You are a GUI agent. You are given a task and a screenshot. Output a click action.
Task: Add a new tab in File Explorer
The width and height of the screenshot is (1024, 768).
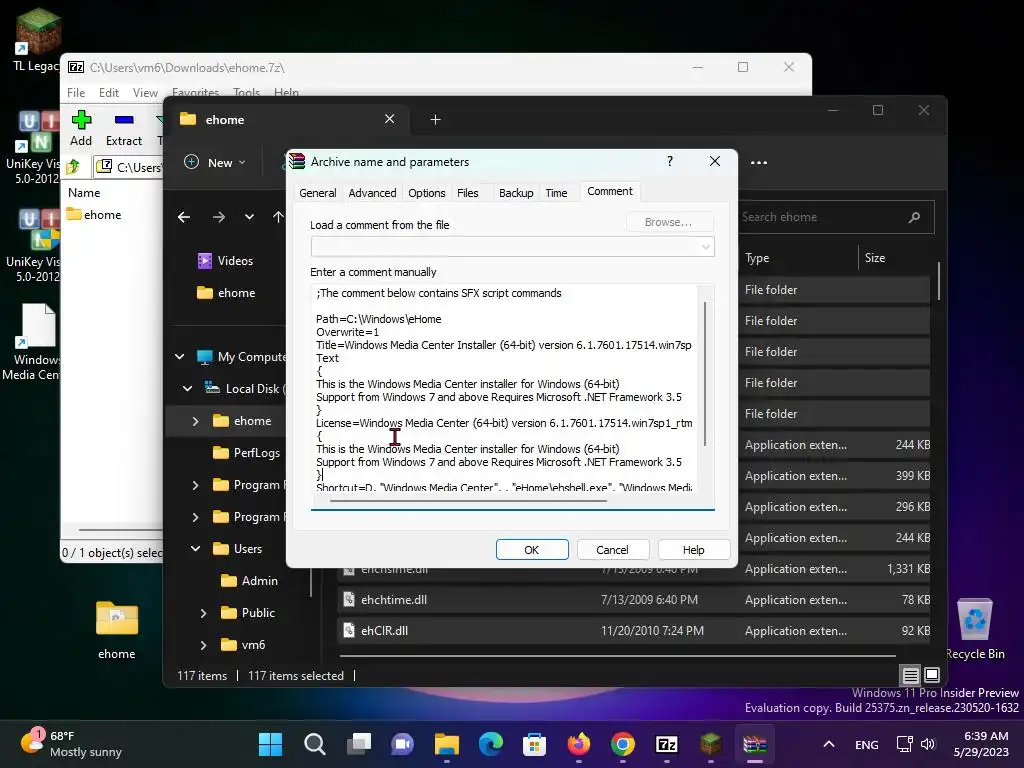pos(436,120)
